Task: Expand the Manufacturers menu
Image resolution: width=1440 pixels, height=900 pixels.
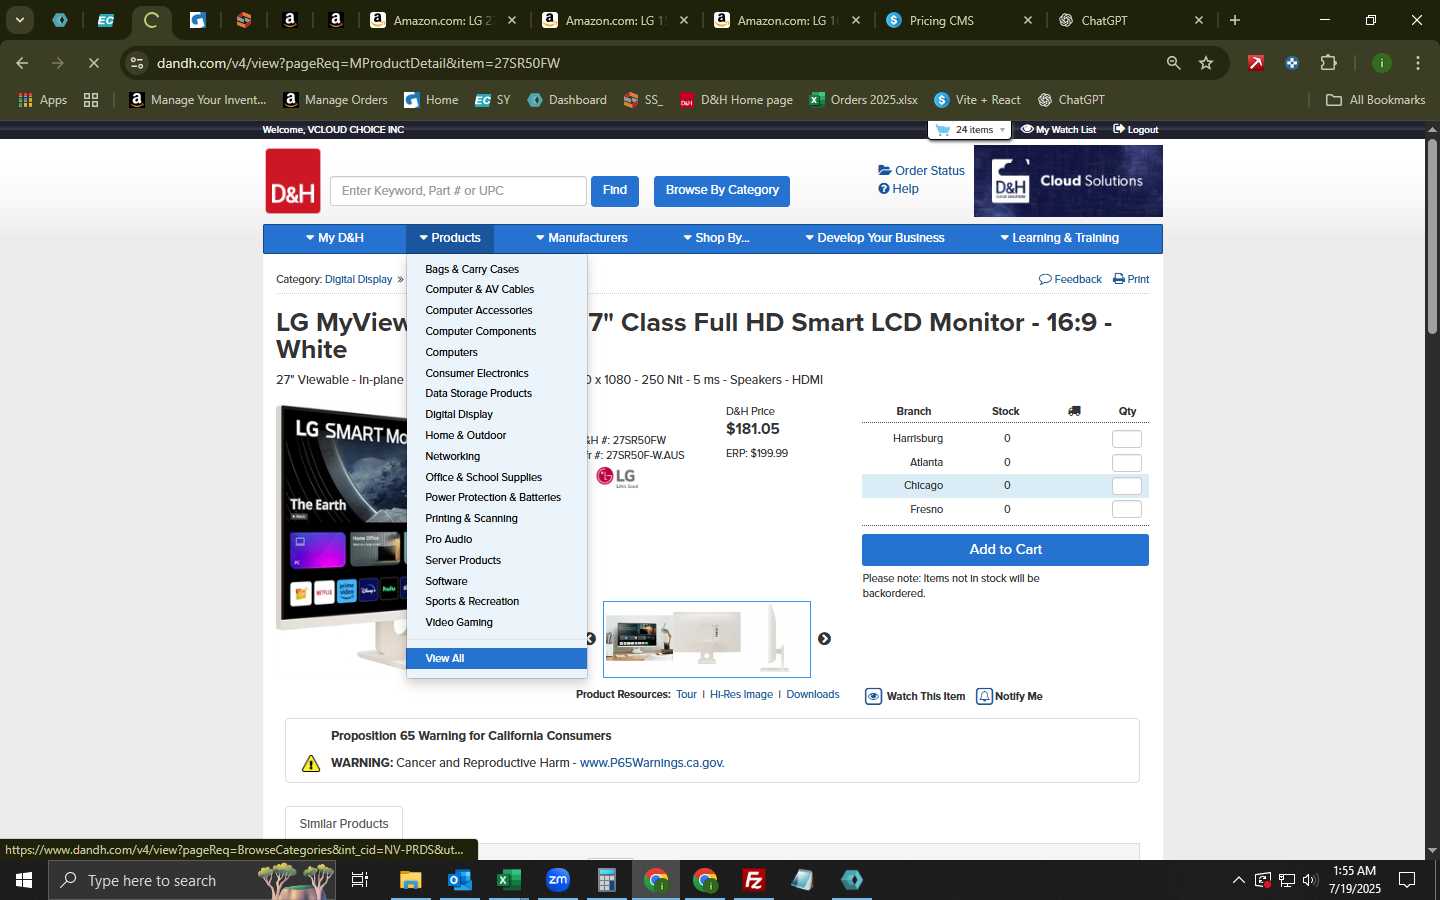Action: click(x=582, y=238)
